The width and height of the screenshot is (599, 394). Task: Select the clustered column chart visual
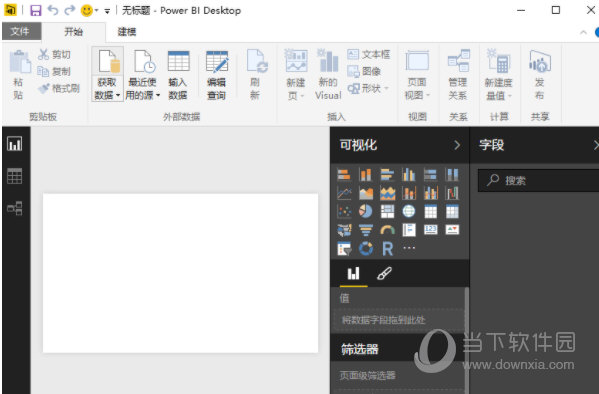409,175
